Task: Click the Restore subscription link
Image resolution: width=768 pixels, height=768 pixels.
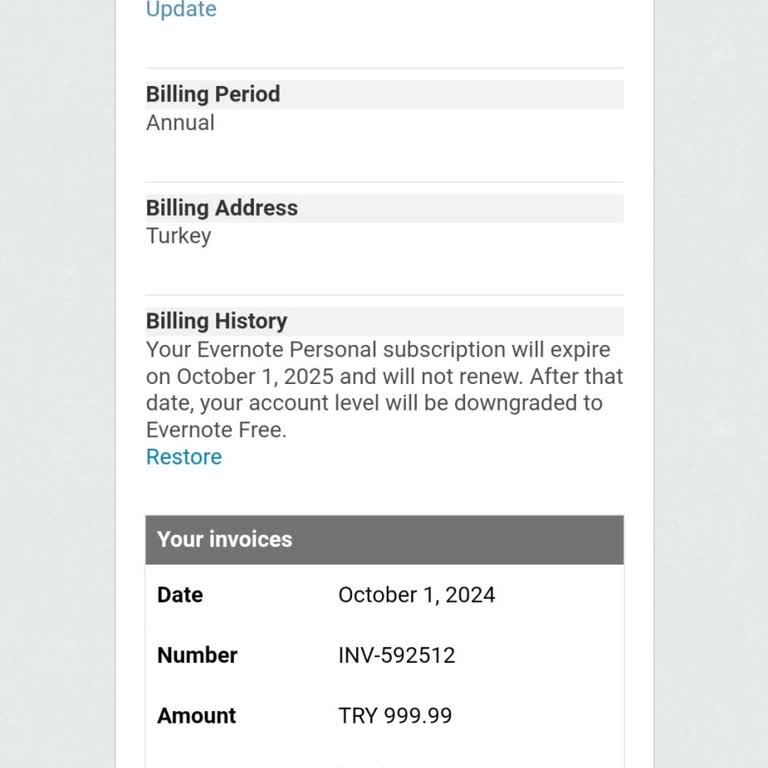Action: 184,457
